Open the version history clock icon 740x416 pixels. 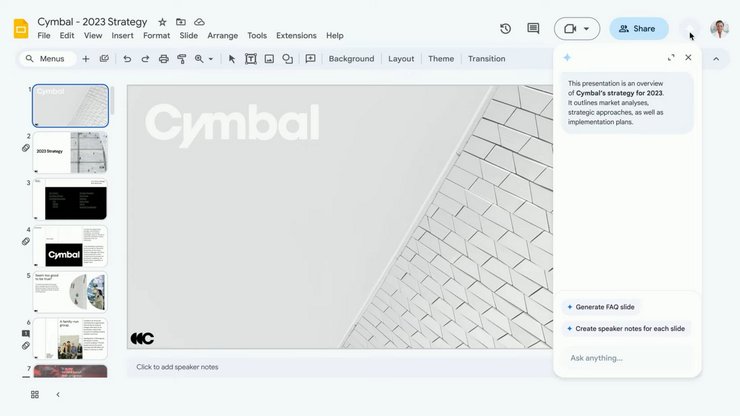[505, 29]
